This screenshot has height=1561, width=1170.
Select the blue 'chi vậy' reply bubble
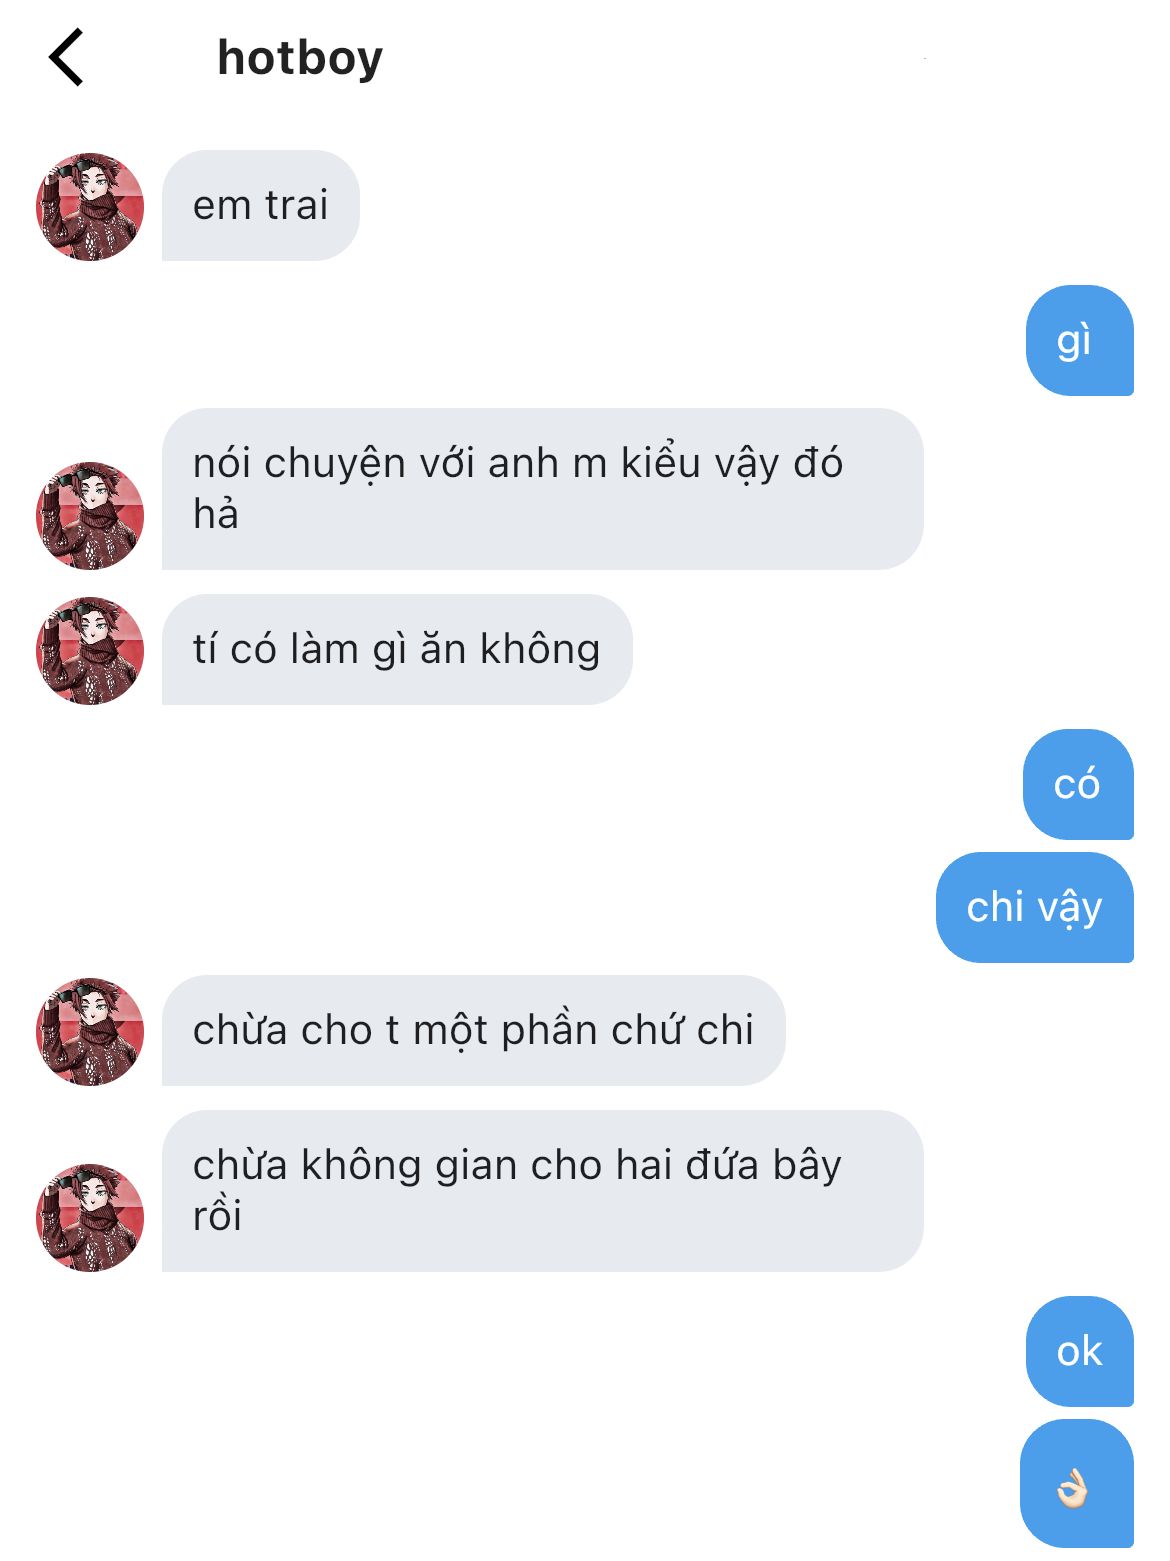(1035, 908)
